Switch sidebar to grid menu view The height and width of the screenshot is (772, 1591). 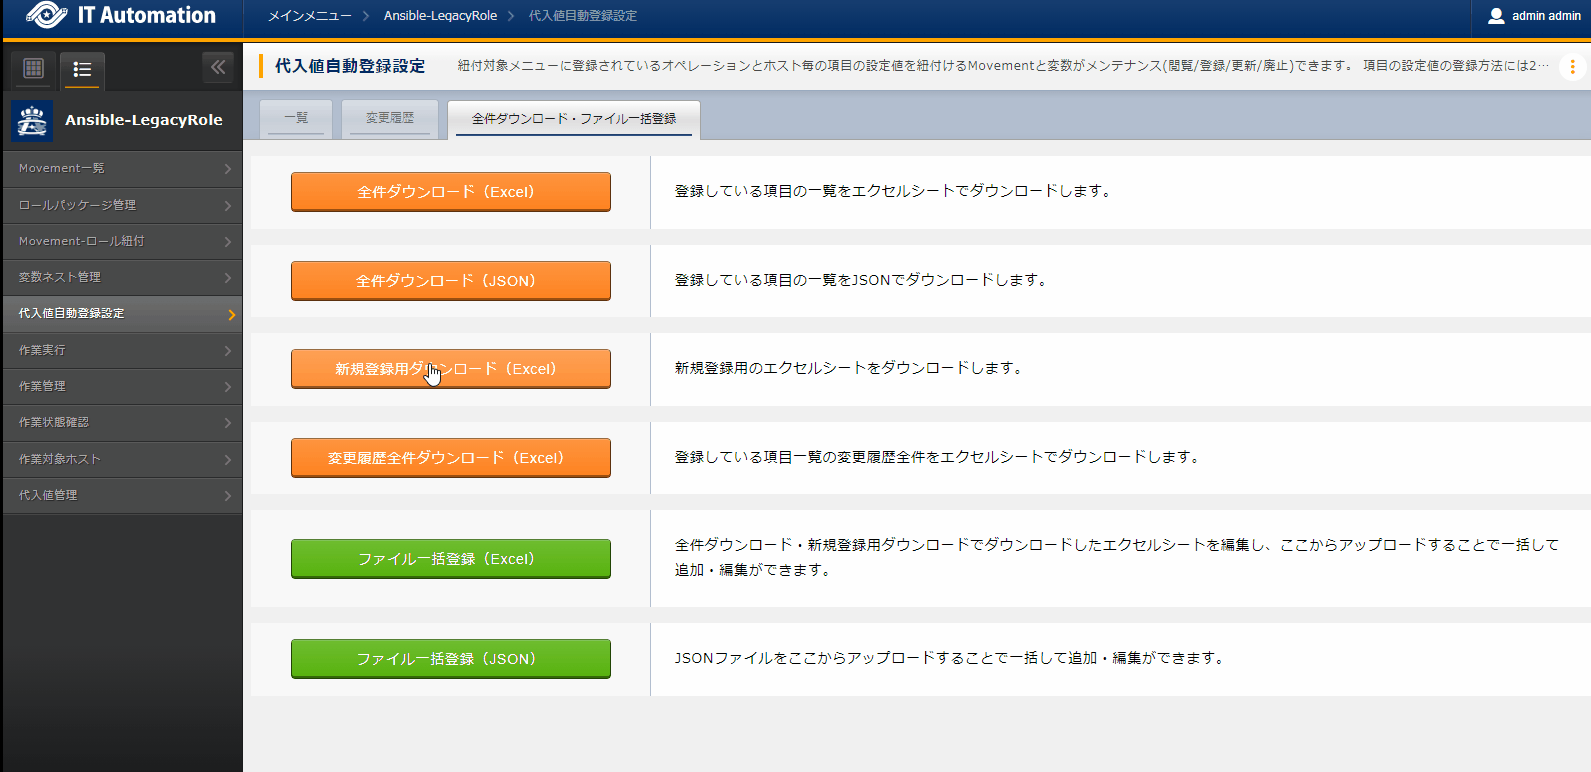point(34,68)
